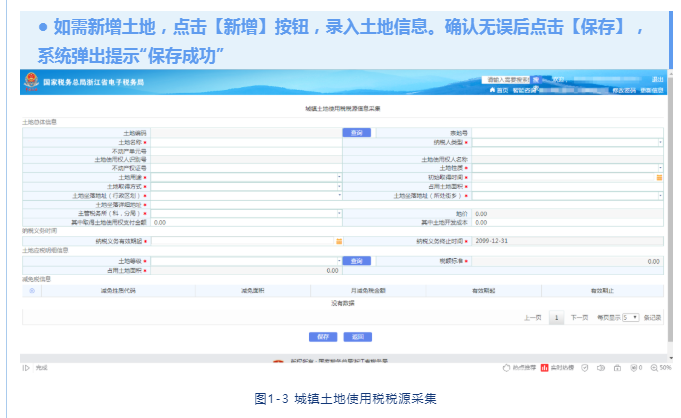Viewport: 681px width, 418px height.
Task: Click the shield security icon in status bar
Action: click(585, 368)
